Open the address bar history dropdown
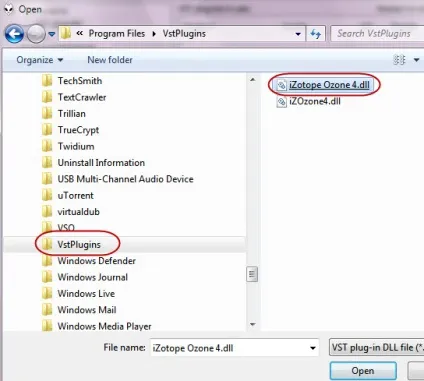Screen dimensions: 424x381 (298, 34)
